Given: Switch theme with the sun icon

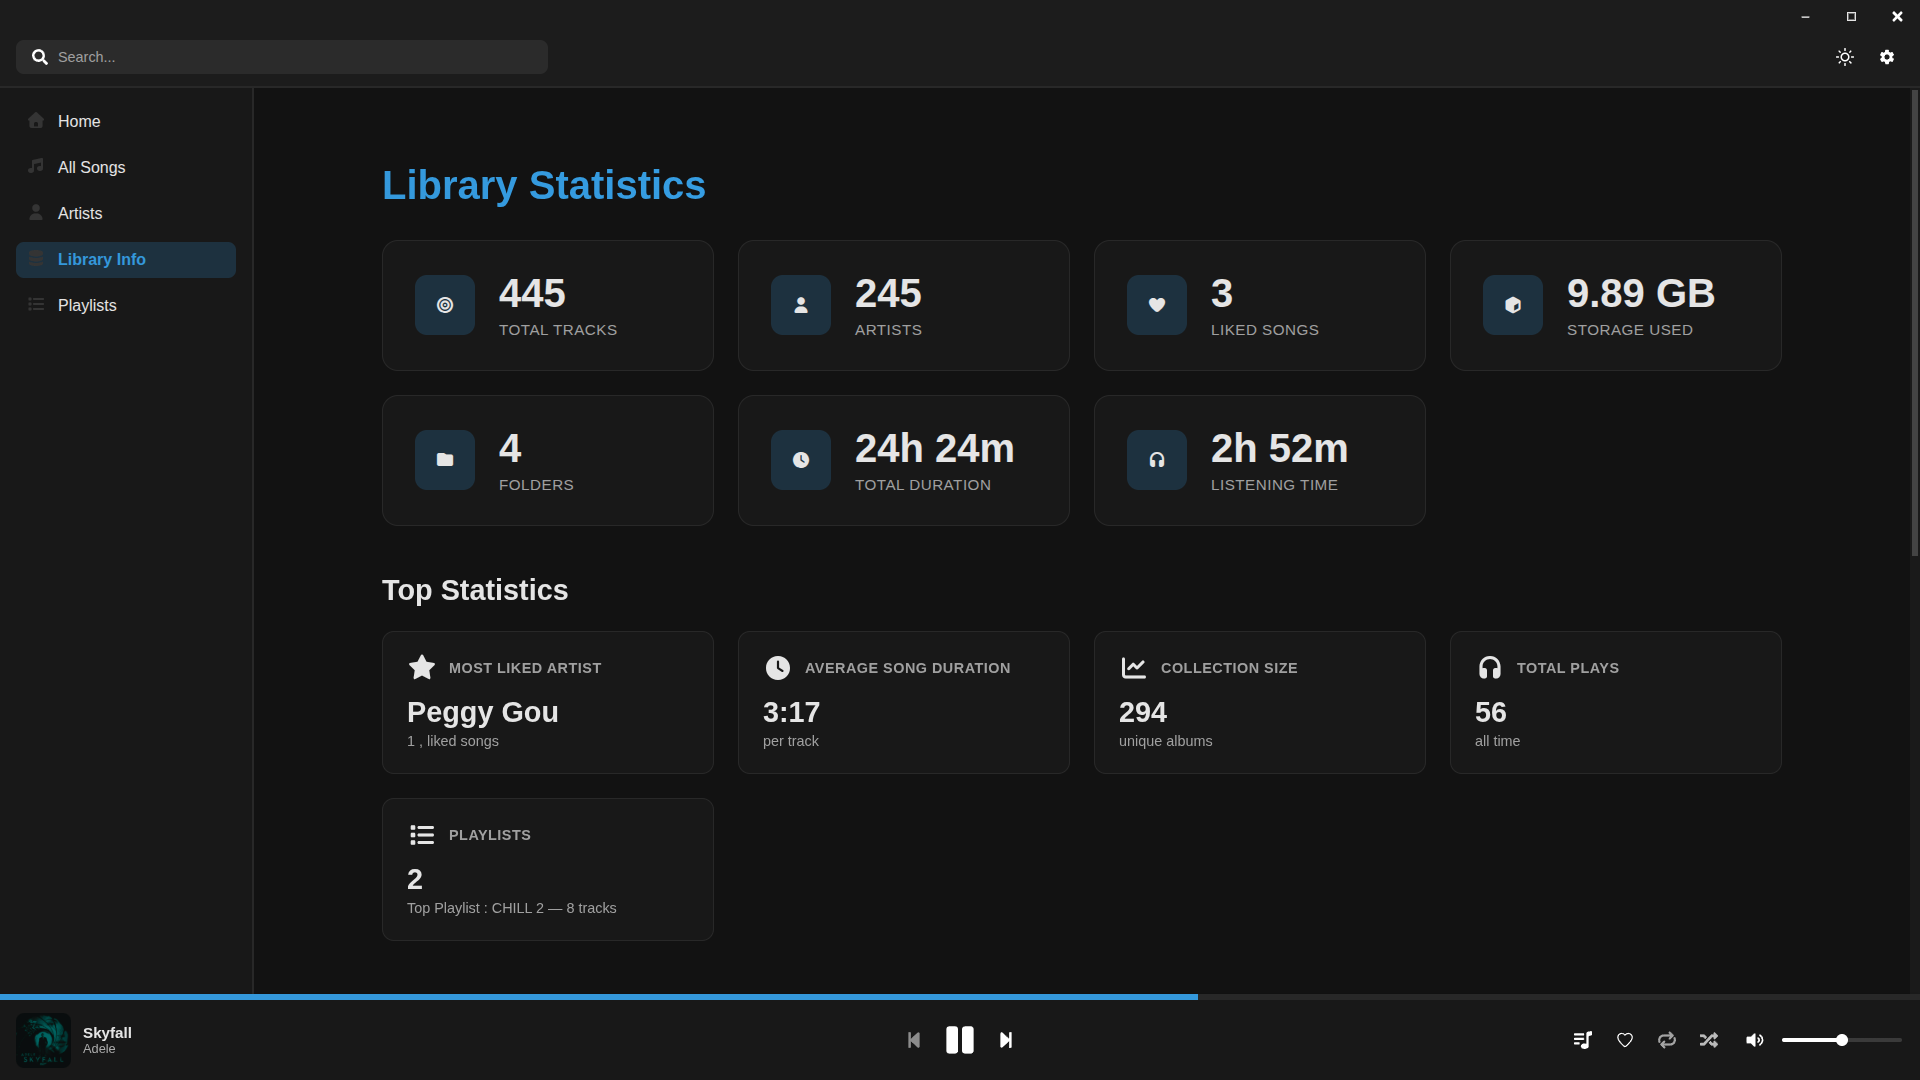Looking at the screenshot, I should pyautogui.click(x=1845, y=57).
